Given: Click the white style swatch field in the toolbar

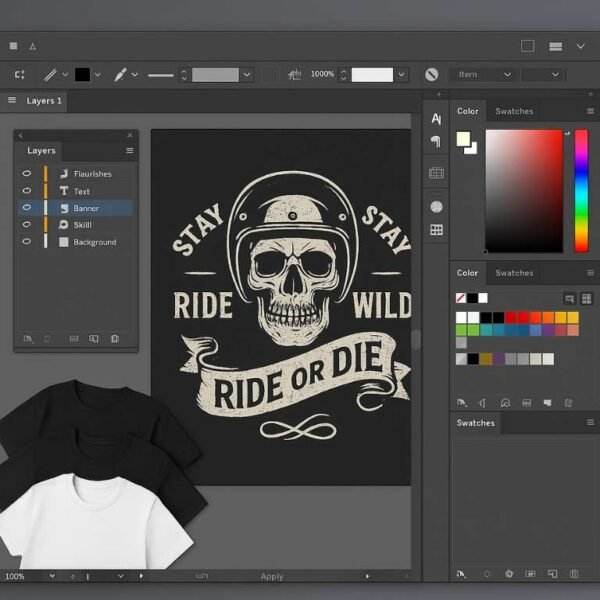Looking at the screenshot, I should [372, 75].
